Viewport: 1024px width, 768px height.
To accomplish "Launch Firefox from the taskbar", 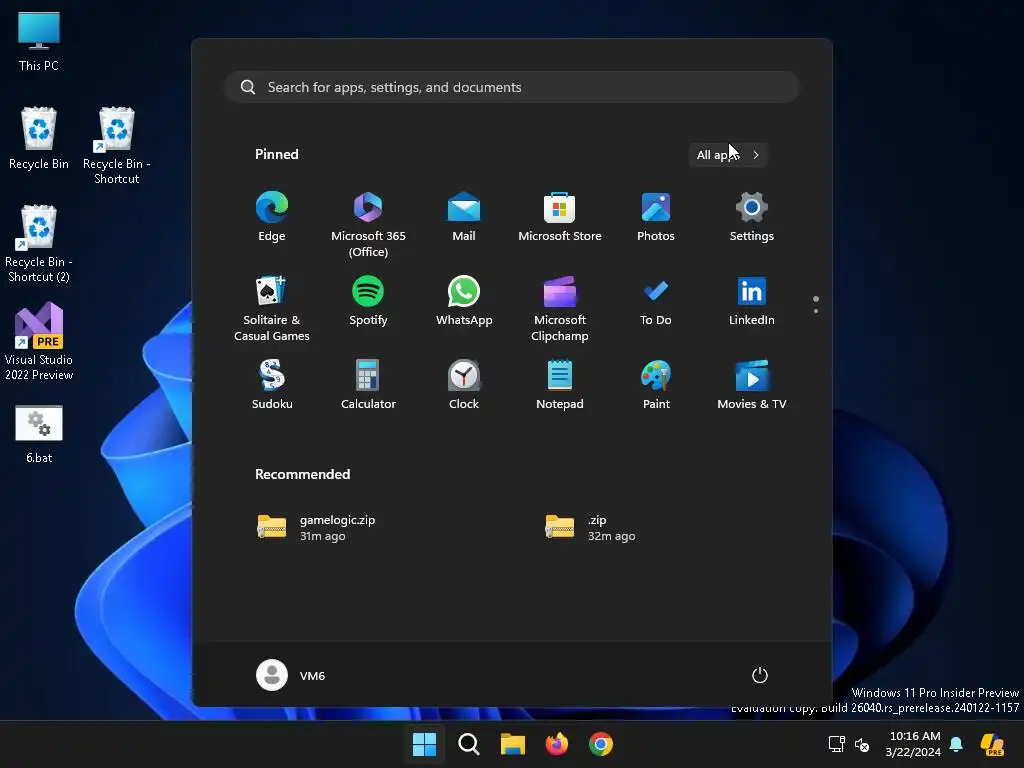I will pyautogui.click(x=556, y=744).
